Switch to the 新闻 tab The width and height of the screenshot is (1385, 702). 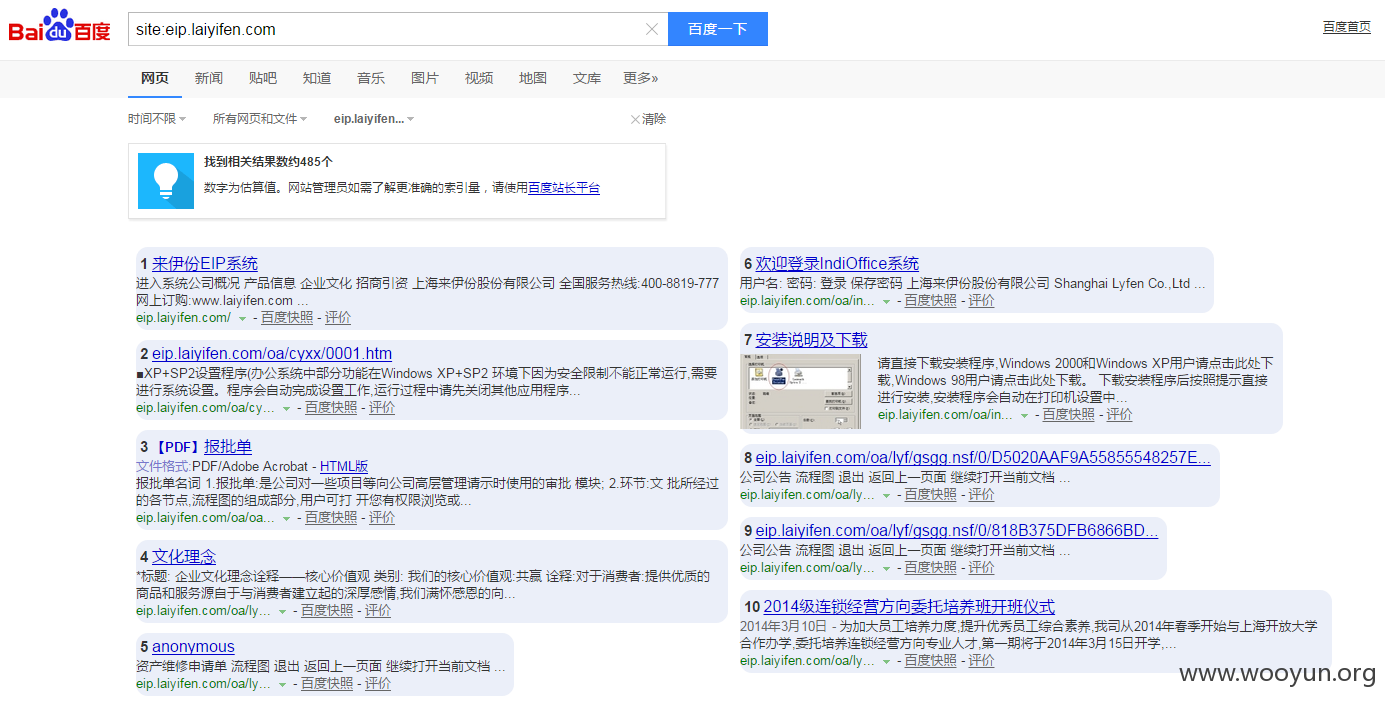pyautogui.click(x=209, y=78)
